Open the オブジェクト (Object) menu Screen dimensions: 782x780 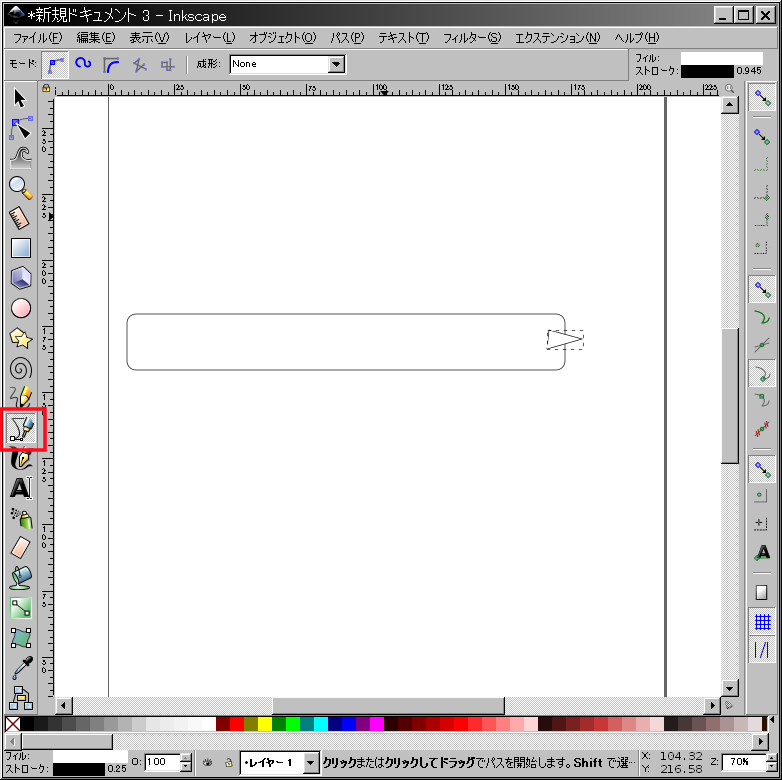282,38
